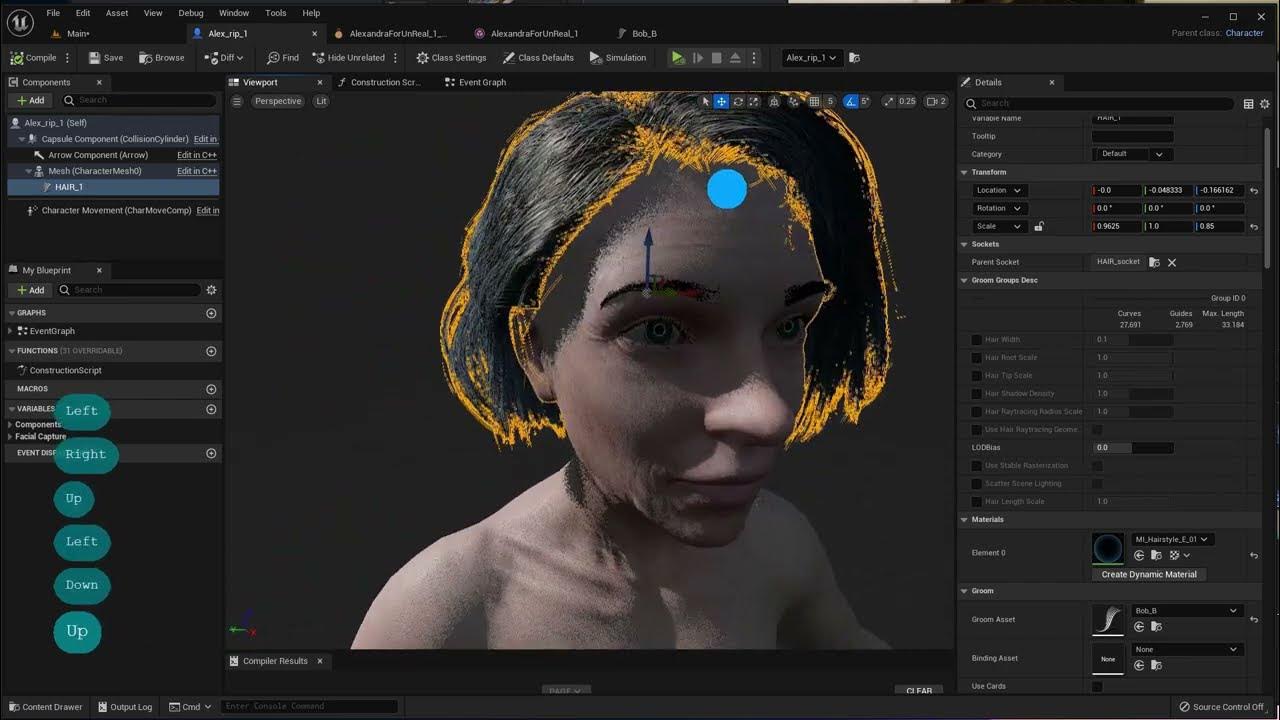Enable Hair Root Scale override checkbox

pos(977,358)
